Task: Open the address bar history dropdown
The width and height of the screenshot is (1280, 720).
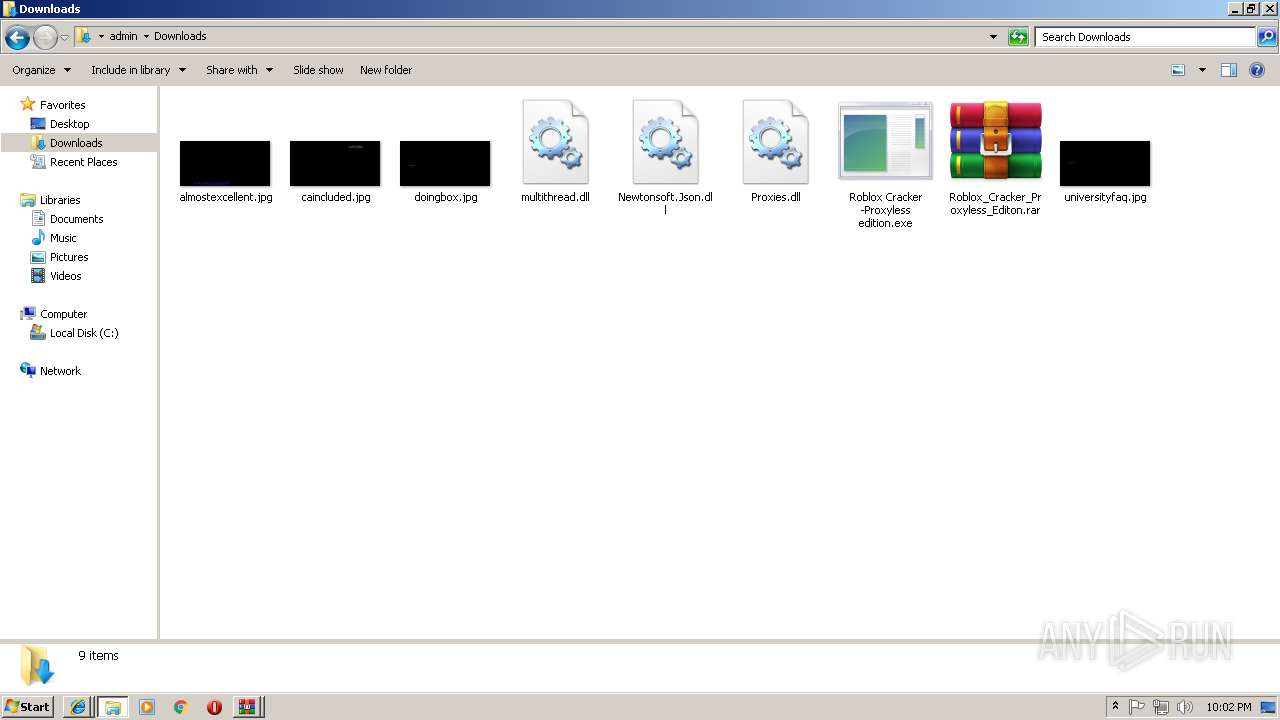Action: (993, 37)
